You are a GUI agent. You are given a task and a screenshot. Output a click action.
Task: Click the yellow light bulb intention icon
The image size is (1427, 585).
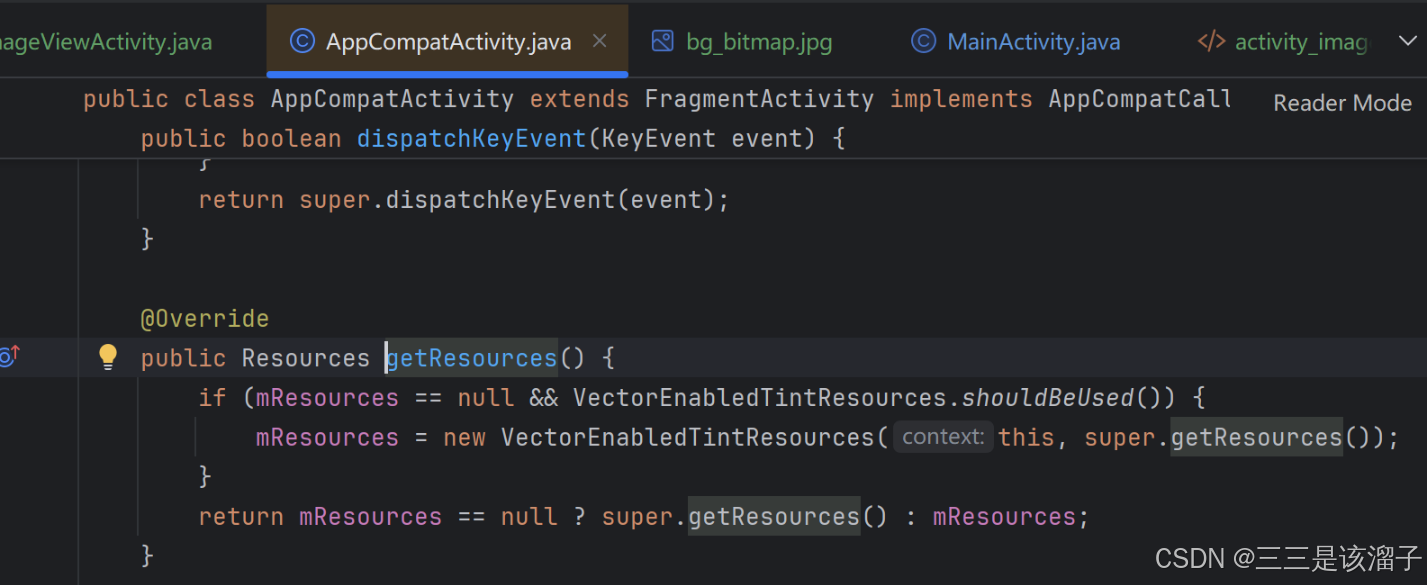108,357
